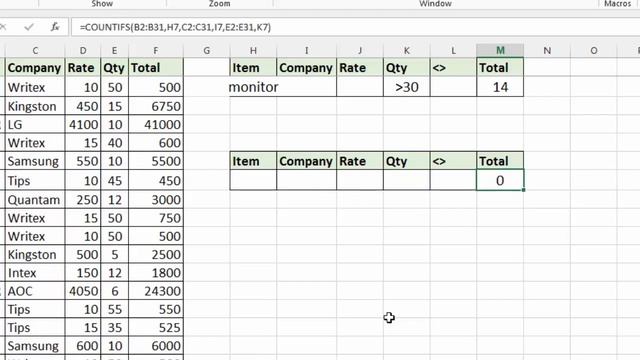Click inside the COUNTIFS formula bar
This screenshot has width=640, height=360.
coord(355,27)
